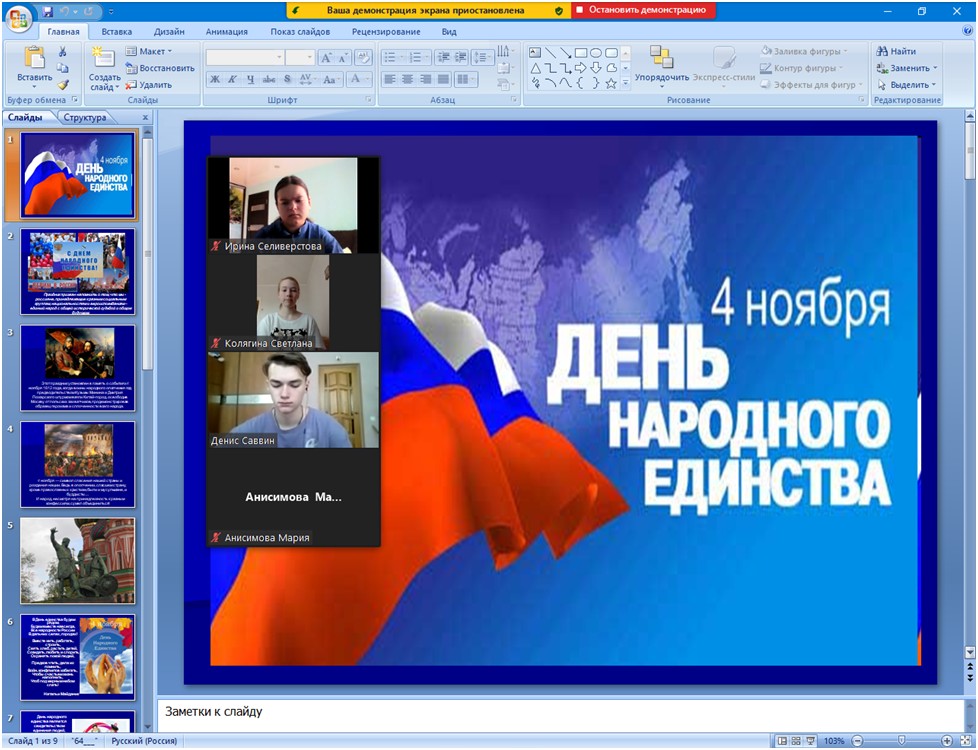Image resolution: width=978 pixels, height=750 pixels.
Task: Toggle Italic (К) formatting
Action: tap(232, 79)
